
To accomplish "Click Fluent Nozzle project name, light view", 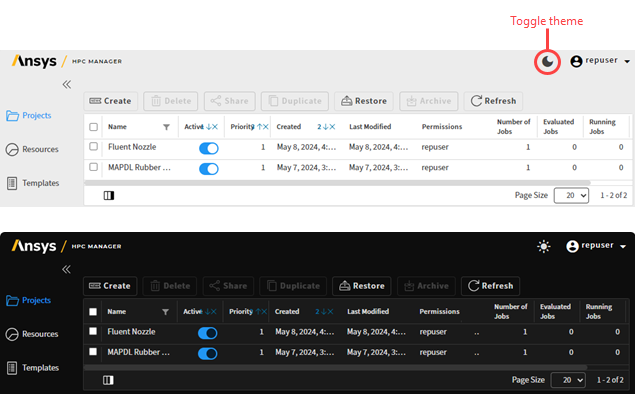I will (x=132, y=147).
